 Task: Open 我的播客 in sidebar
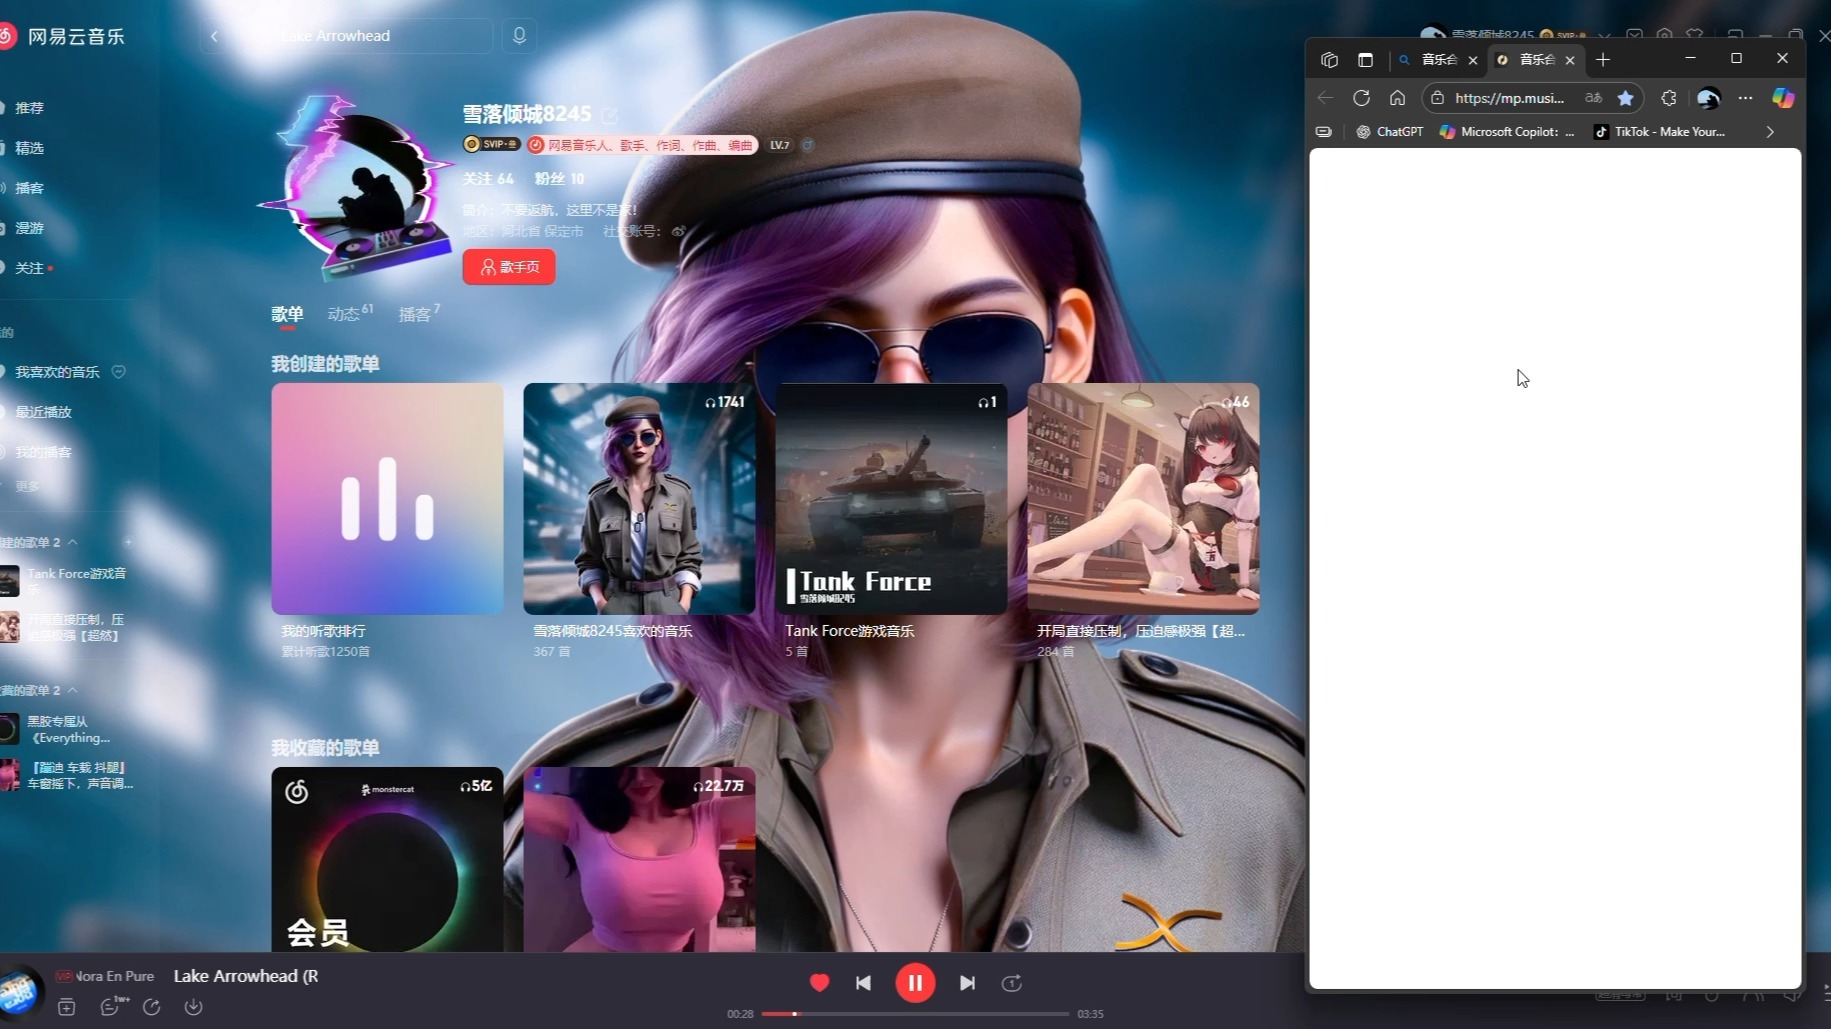click(x=43, y=452)
